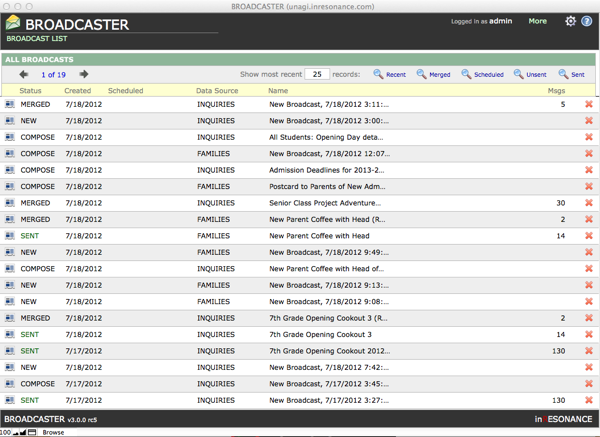This screenshot has width=600, height=437.
Task: Open detail icon for 7th Grade Cookout 2012
Action: [9, 351]
